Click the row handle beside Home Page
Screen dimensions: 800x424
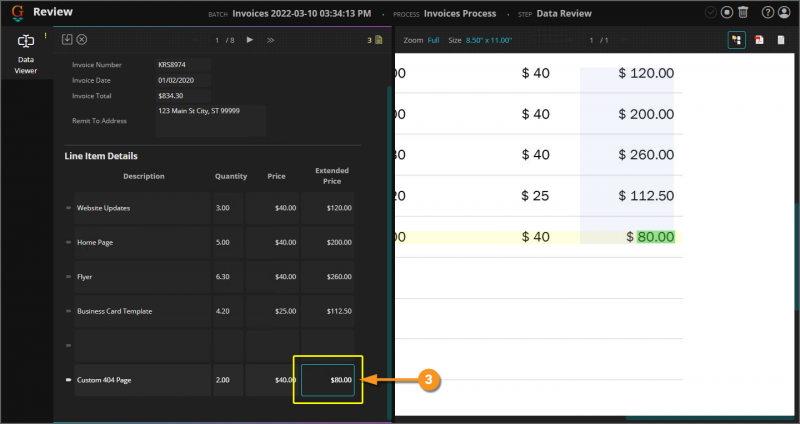[68, 242]
